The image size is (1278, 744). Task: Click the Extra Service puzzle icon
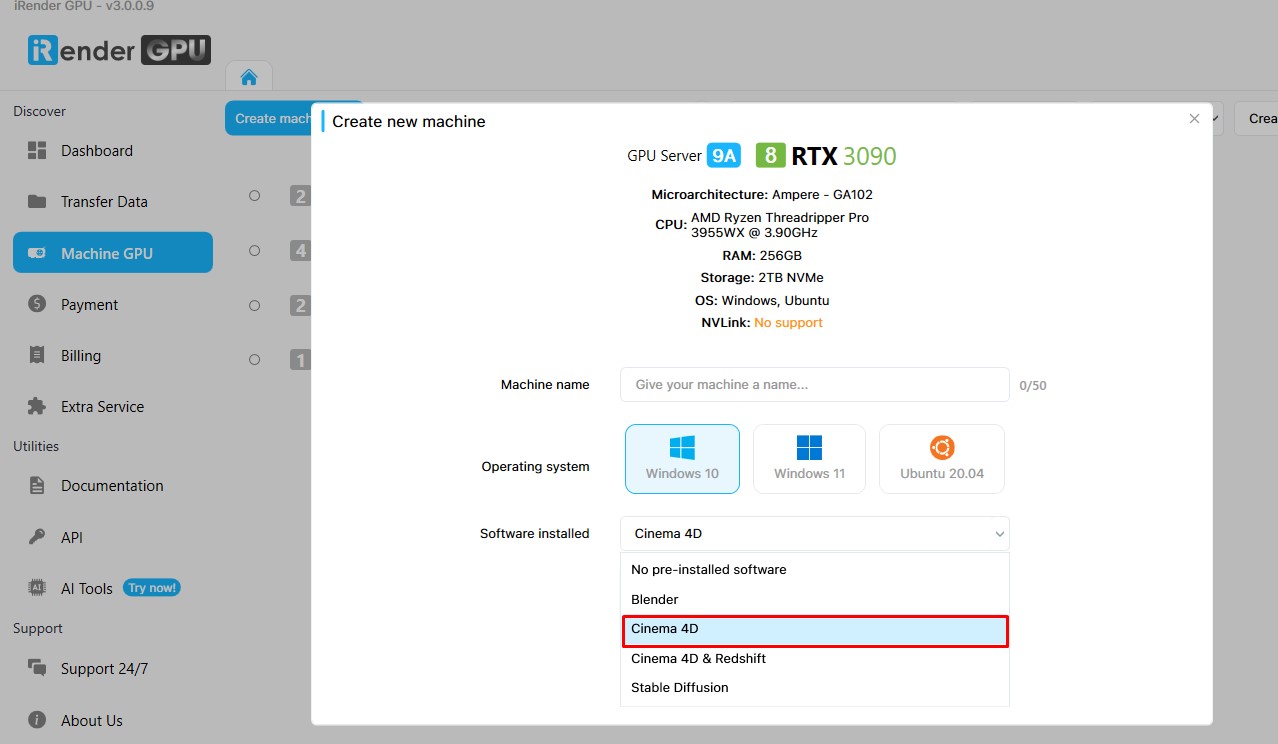37,406
